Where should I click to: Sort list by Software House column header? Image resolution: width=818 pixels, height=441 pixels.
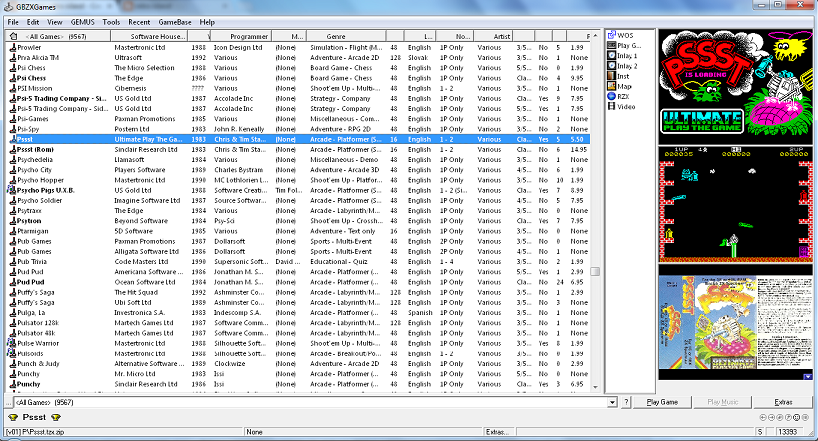point(149,37)
